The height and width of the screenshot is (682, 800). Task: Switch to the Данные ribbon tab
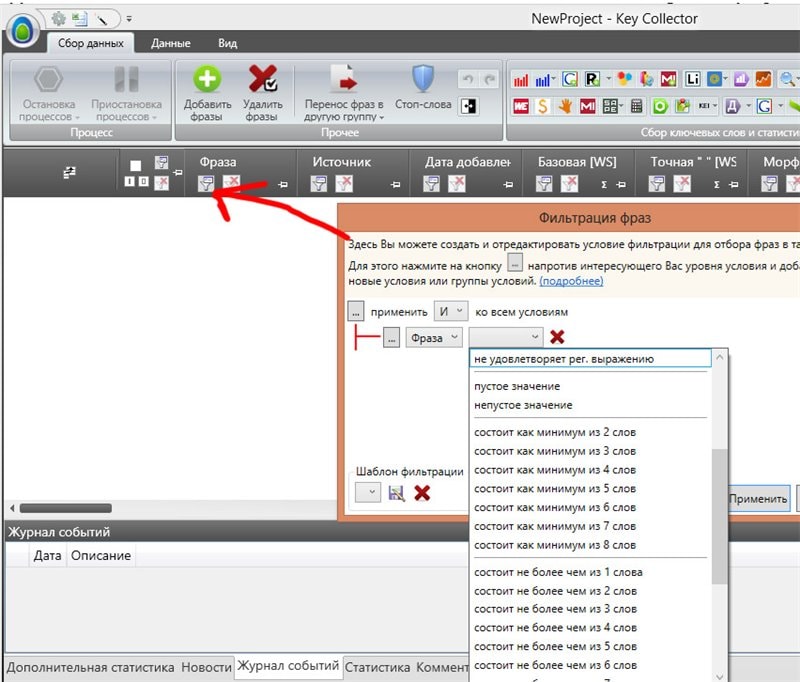click(170, 43)
